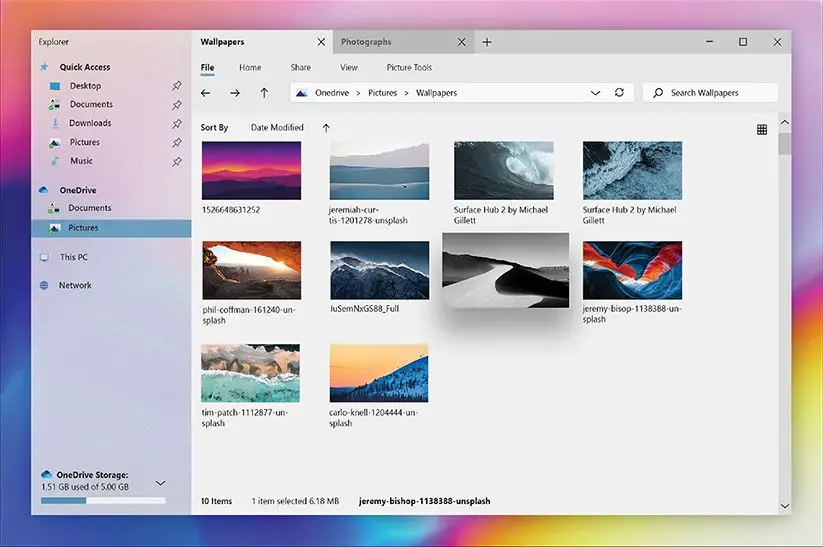
Task: Select the jeremy-bisop-1138388-unsplash image
Action: click(632, 270)
